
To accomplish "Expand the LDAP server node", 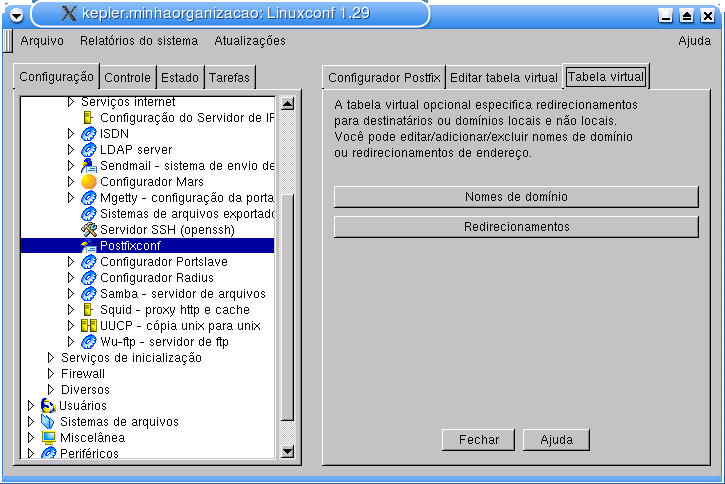I will pyautogui.click(x=70, y=150).
